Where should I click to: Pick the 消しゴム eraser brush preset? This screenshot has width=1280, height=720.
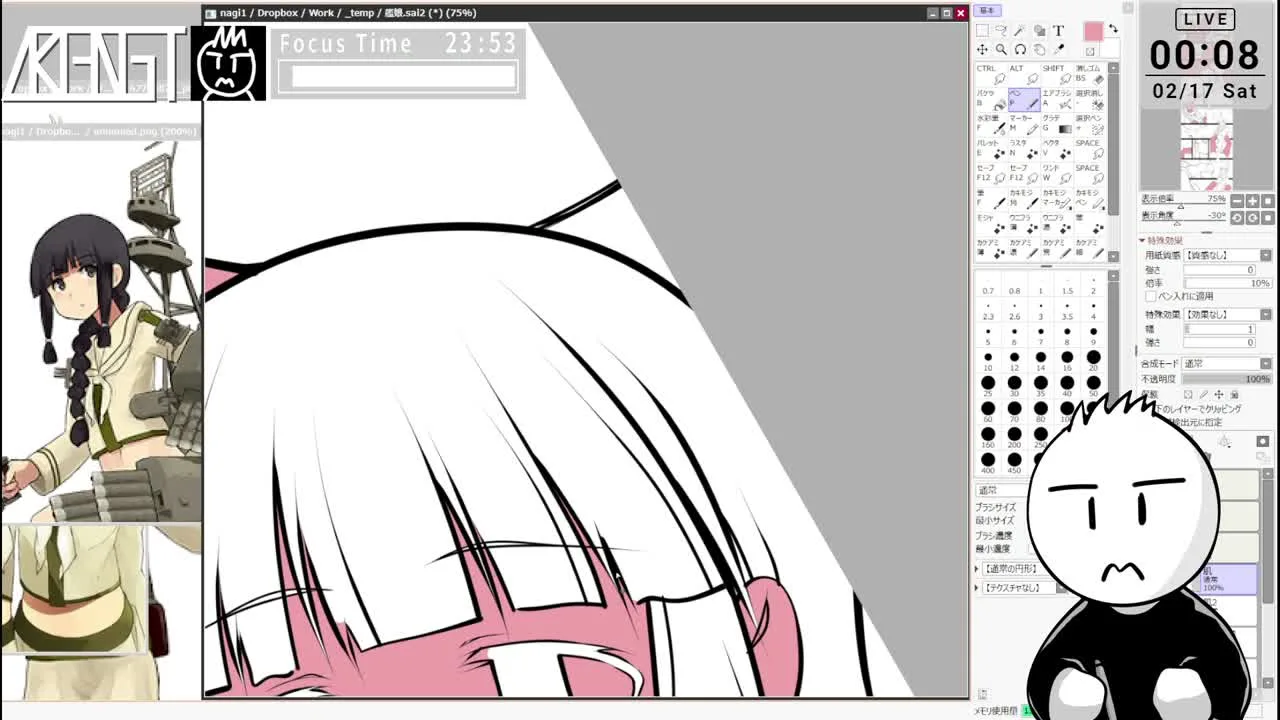pos(1088,74)
